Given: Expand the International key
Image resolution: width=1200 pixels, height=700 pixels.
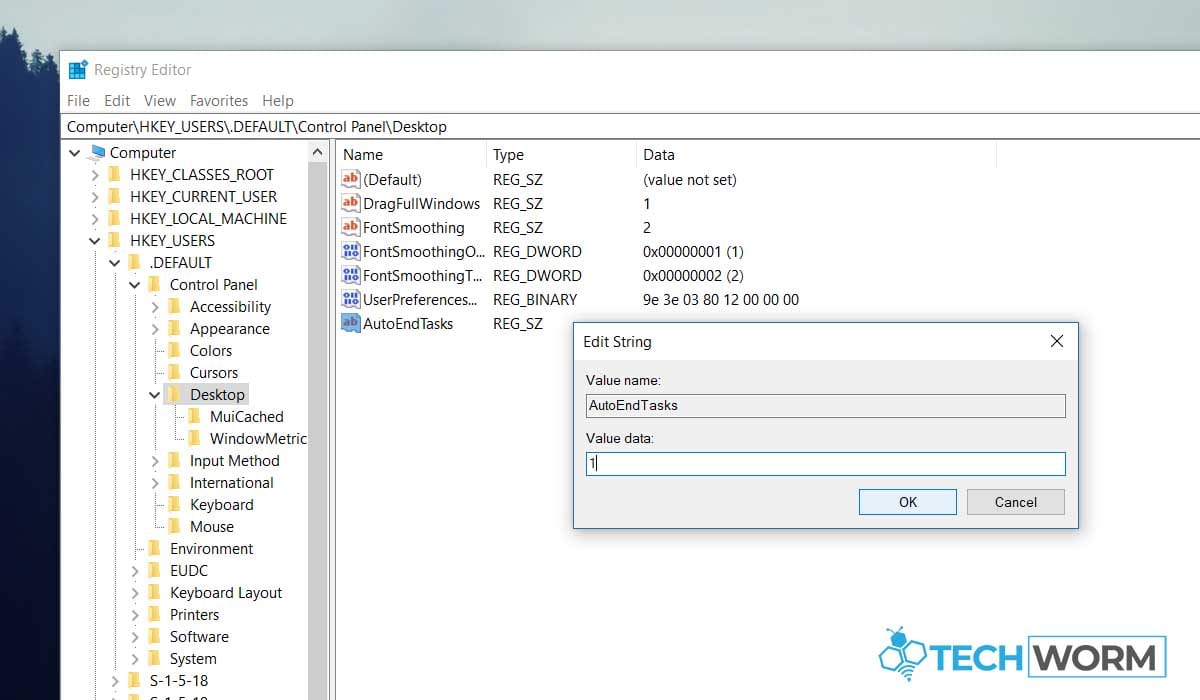Looking at the screenshot, I should (x=155, y=483).
